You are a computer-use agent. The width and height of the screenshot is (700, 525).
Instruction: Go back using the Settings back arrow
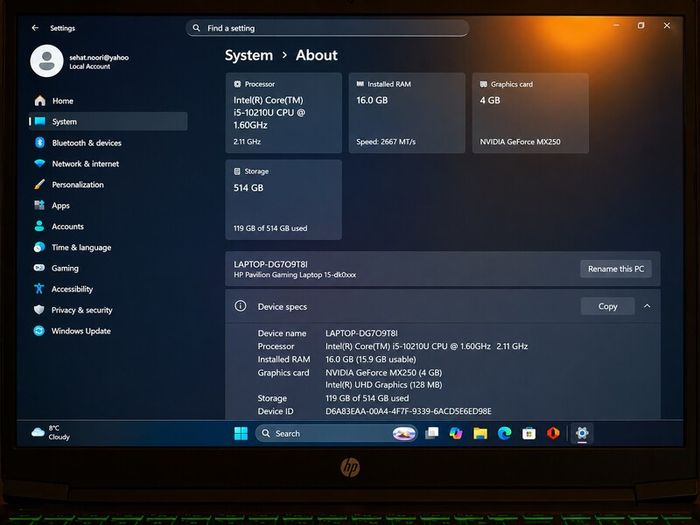coord(35,28)
